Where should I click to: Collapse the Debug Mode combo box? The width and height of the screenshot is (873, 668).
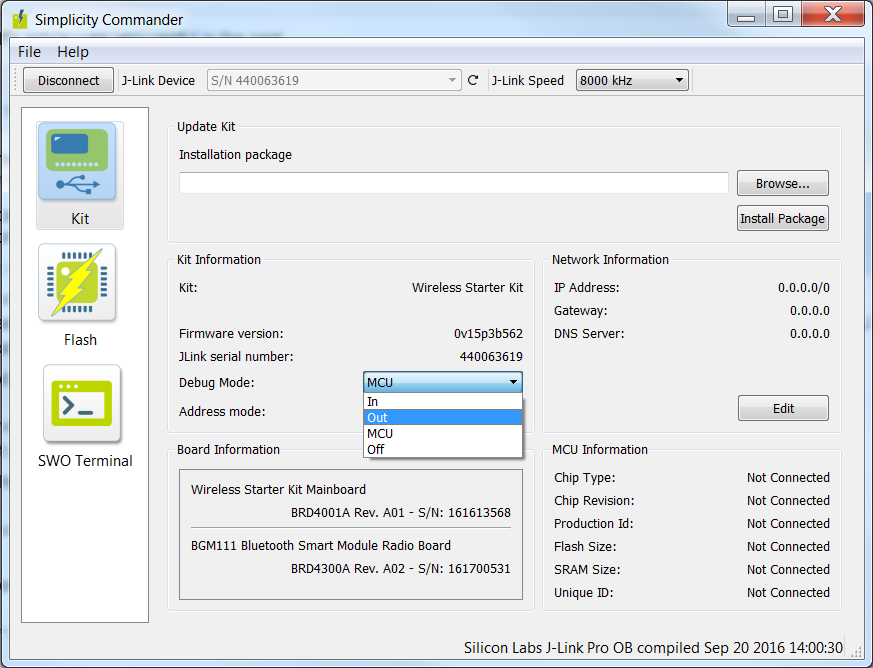click(x=442, y=382)
